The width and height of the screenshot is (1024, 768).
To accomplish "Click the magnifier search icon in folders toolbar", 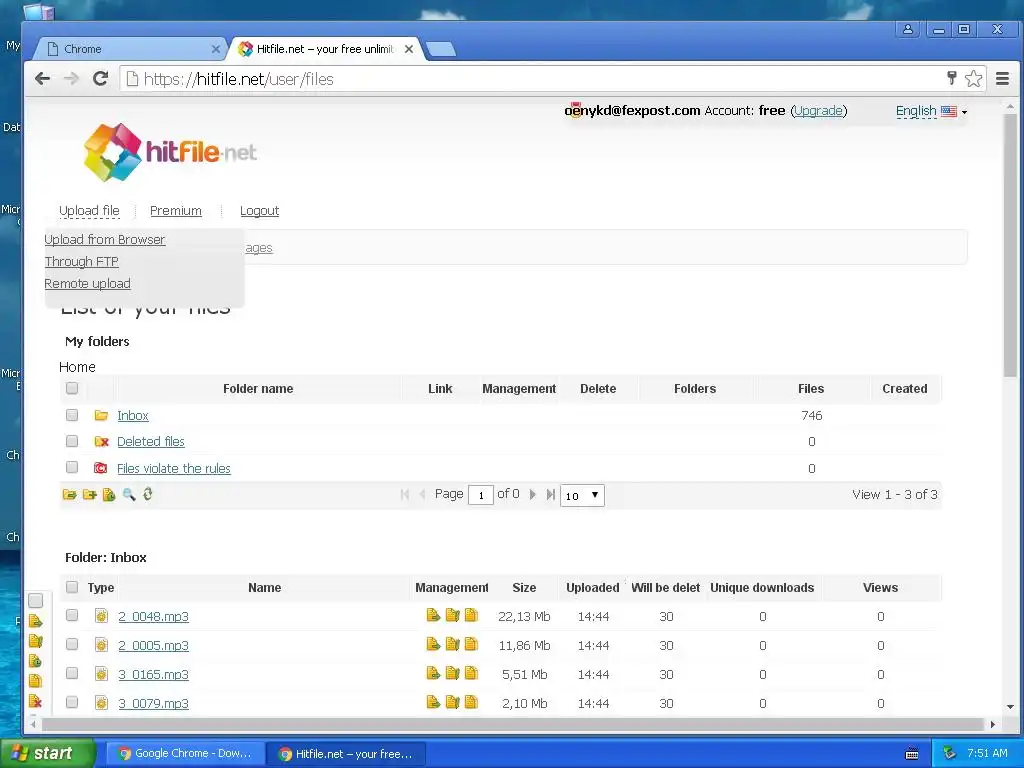I will (x=129, y=494).
